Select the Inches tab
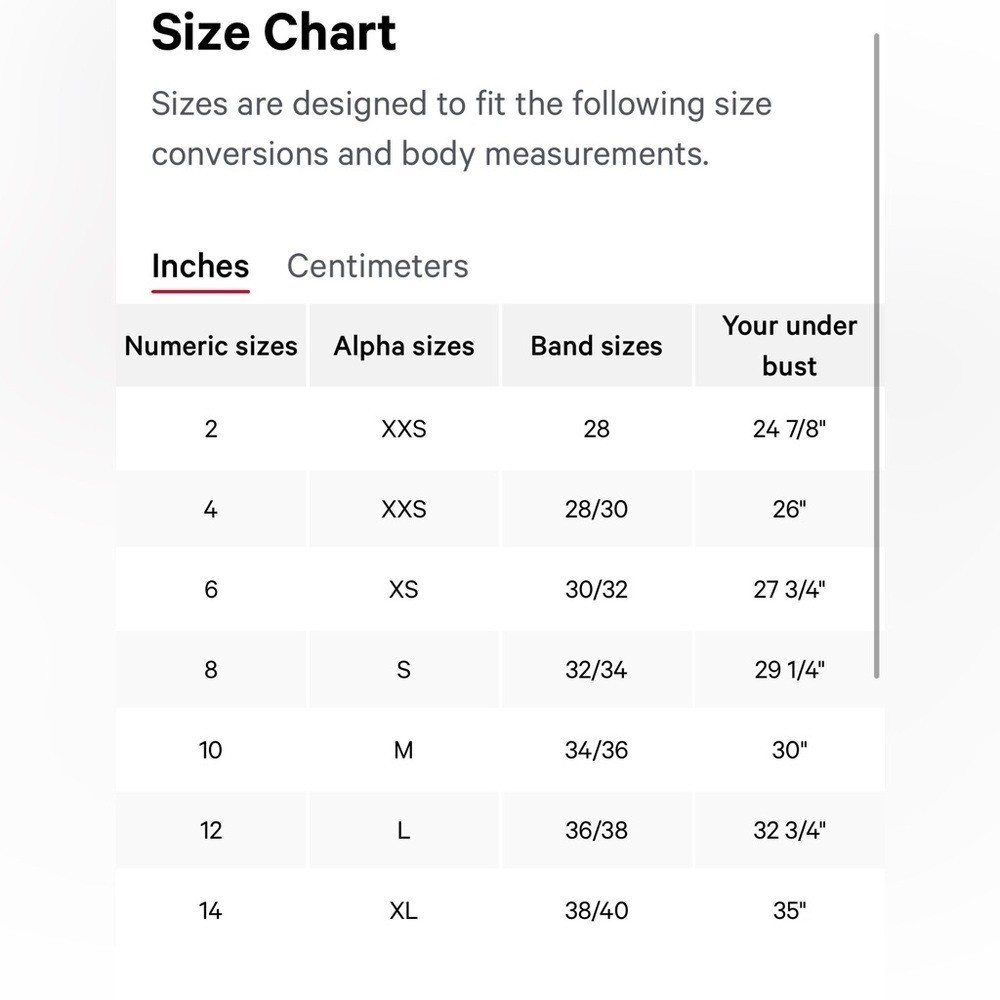 point(200,266)
